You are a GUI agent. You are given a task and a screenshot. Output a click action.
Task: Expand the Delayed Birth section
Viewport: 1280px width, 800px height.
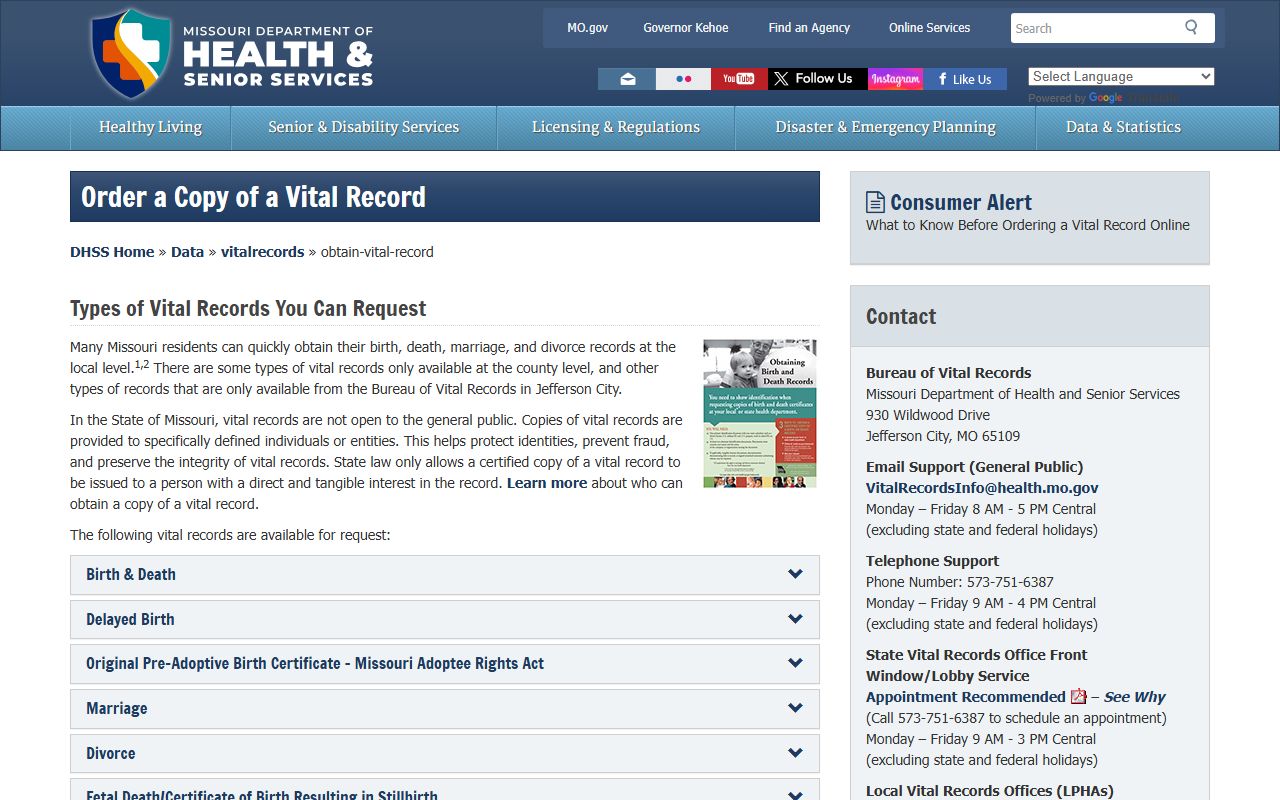(445, 620)
